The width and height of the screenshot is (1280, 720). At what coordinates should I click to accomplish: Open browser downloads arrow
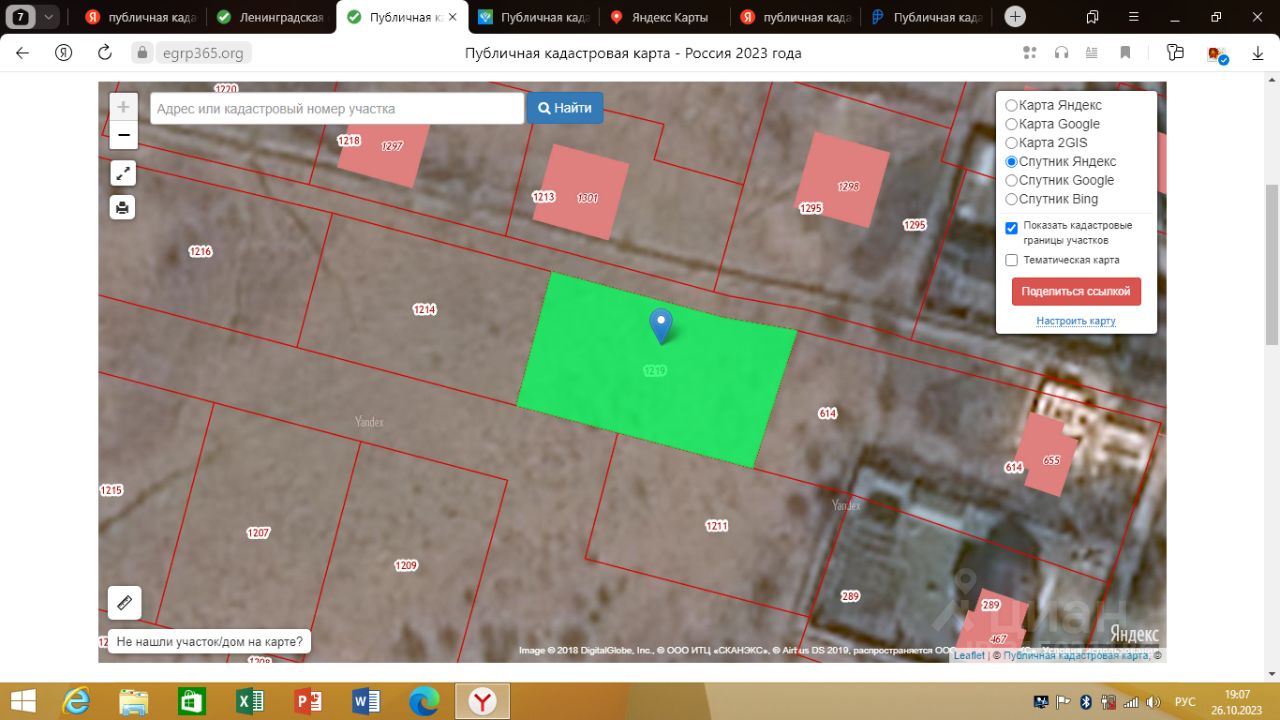point(1258,53)
